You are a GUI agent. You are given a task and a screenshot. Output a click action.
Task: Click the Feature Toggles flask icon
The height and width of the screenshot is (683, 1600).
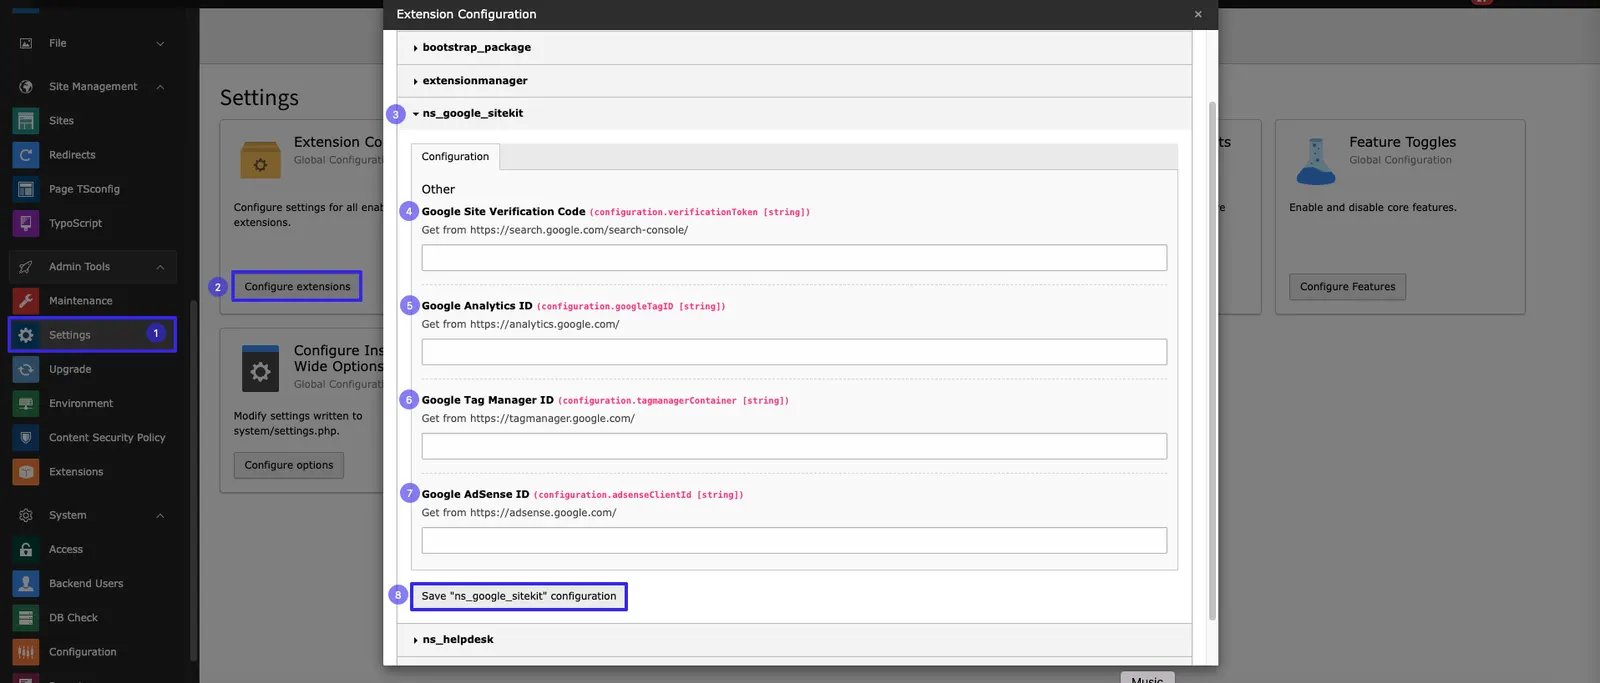click(1316, 161)
